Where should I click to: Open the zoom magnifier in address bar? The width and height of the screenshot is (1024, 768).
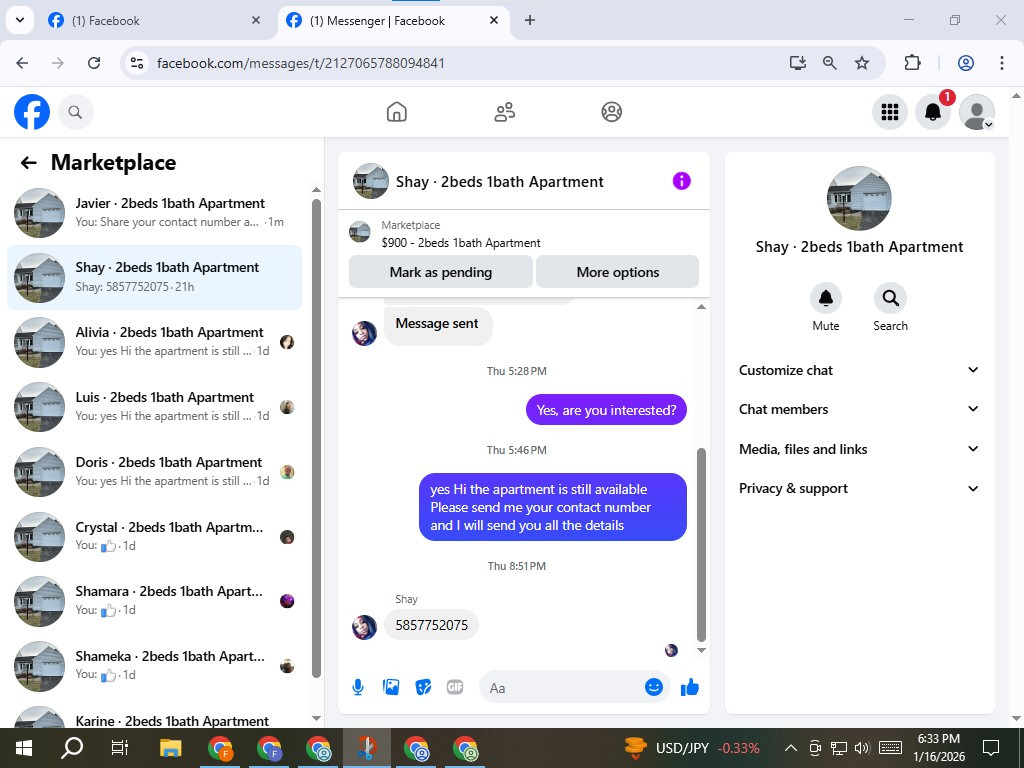point(829,63)
